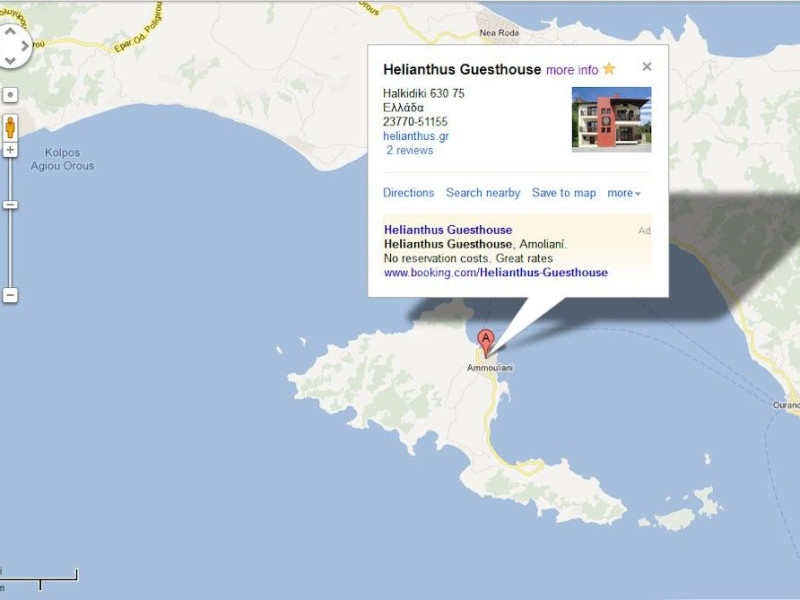Click the phone number 23770-51155

click(x=415, y=122)
